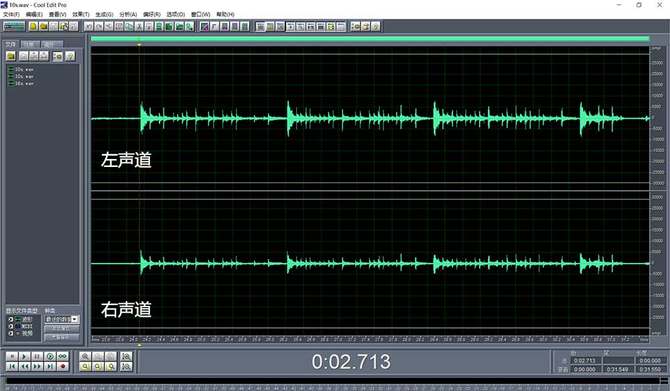Open the sort-by dropdown in the file panel
Viewport: 670px width, 391px height.
pos(62,319)
